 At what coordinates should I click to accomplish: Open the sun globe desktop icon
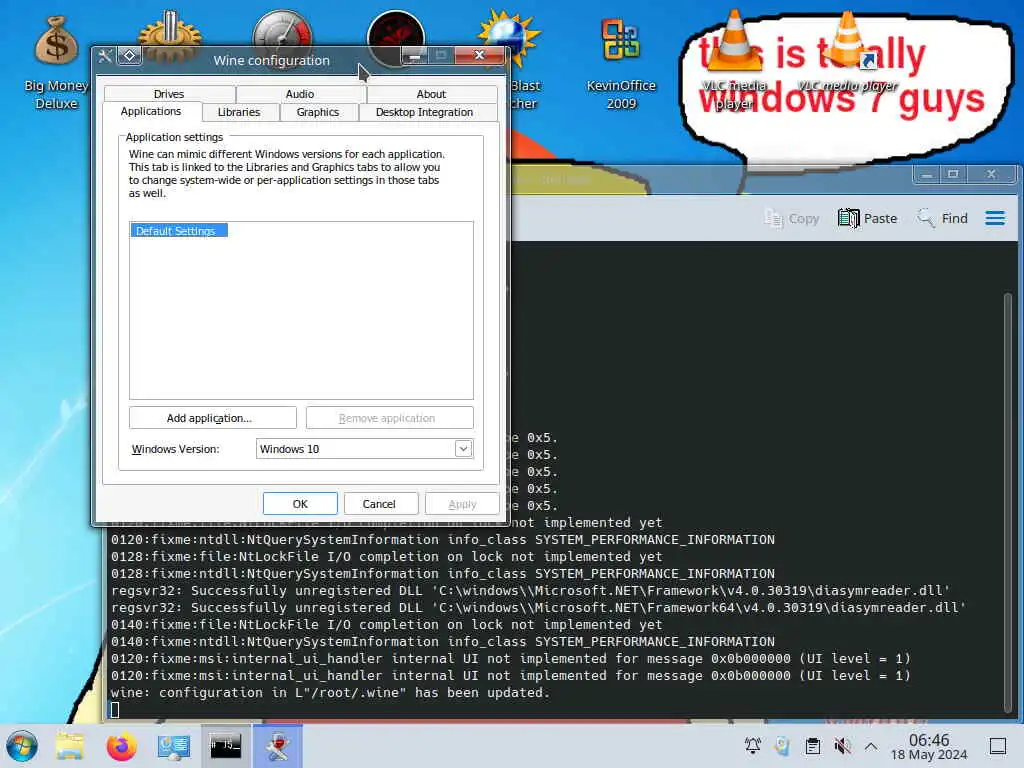(509, 38)
